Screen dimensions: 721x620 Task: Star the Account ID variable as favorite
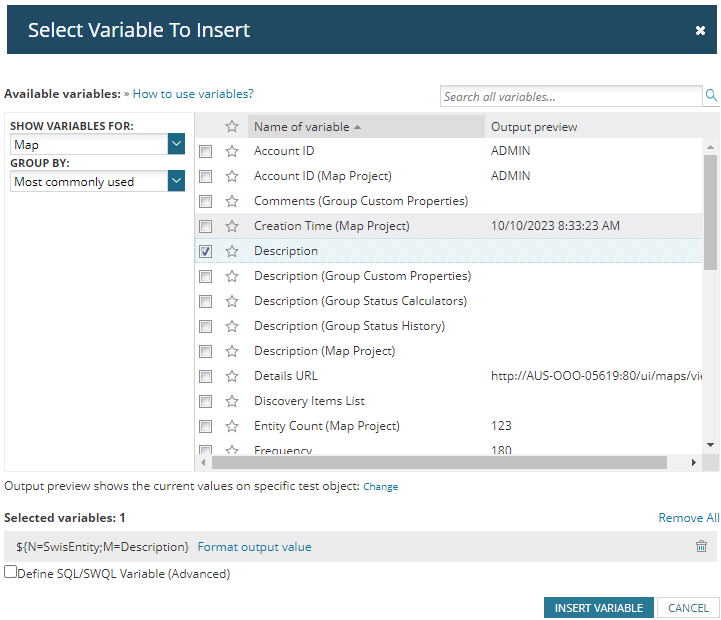coord(232,151)
